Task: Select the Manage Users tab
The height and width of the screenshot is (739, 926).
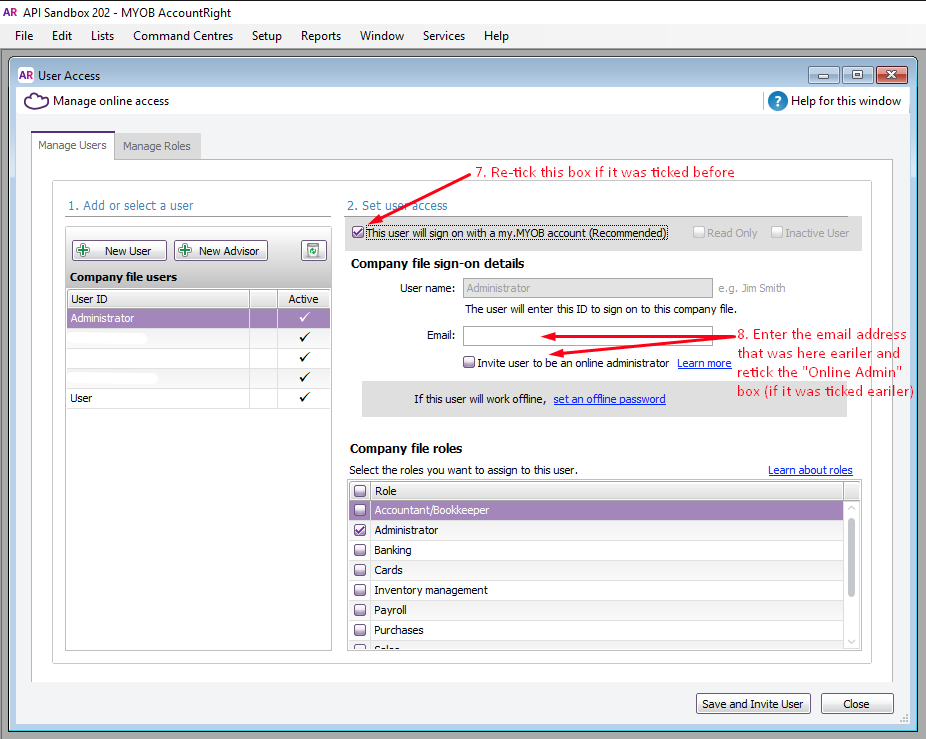Action: (73, 145)
